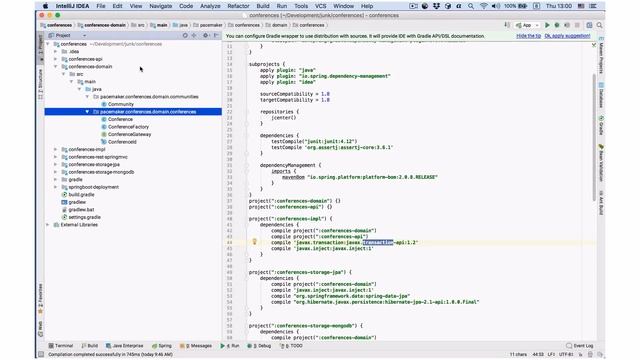The height and width of the screenshot is (360, 640).
Task: Collapse the conferences root project node
Action: click(48, 44)
